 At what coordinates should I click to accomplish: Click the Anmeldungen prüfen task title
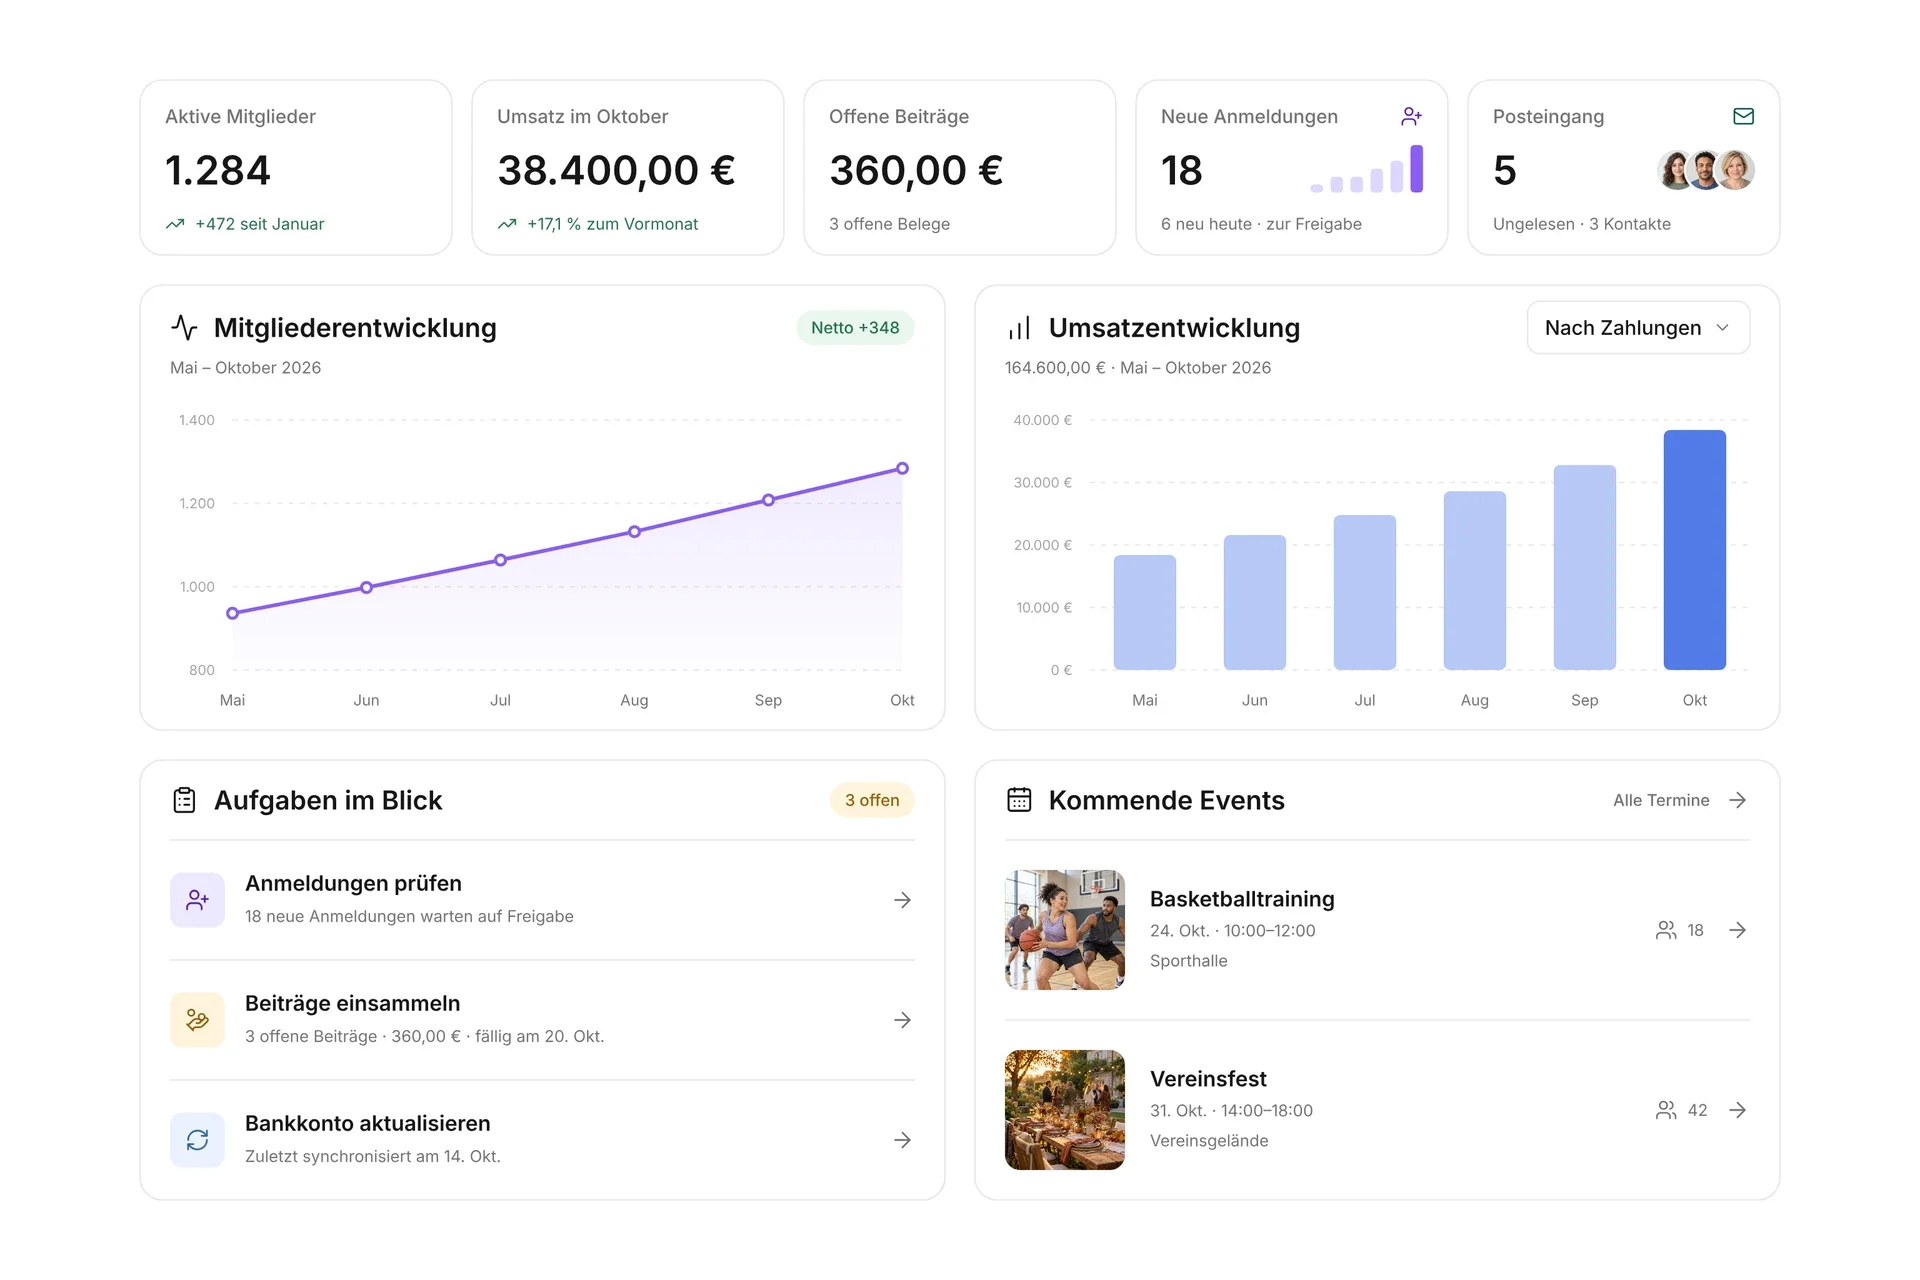click(x=353, y=883)
